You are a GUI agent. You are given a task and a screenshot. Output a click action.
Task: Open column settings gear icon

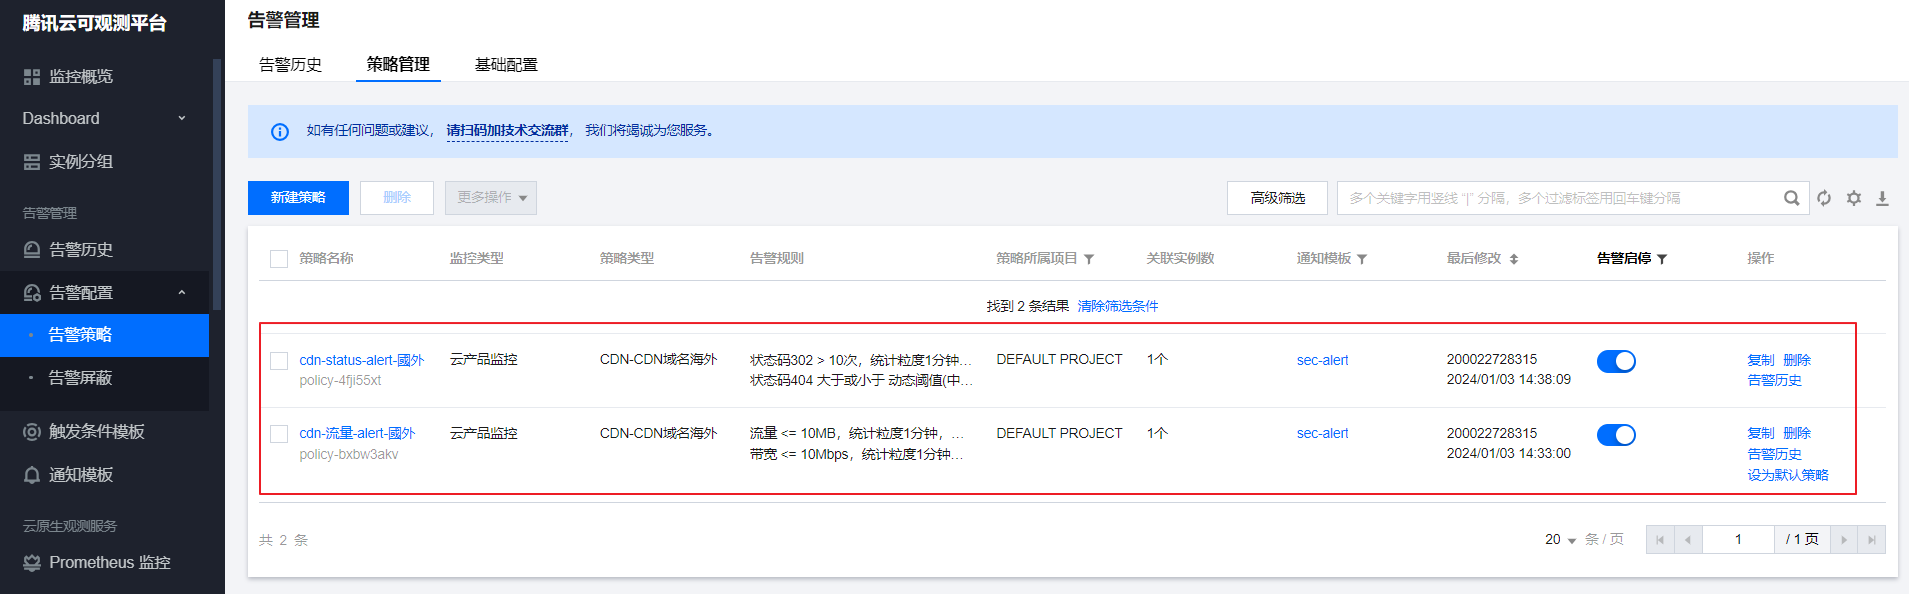click(x=1854, y=198)
